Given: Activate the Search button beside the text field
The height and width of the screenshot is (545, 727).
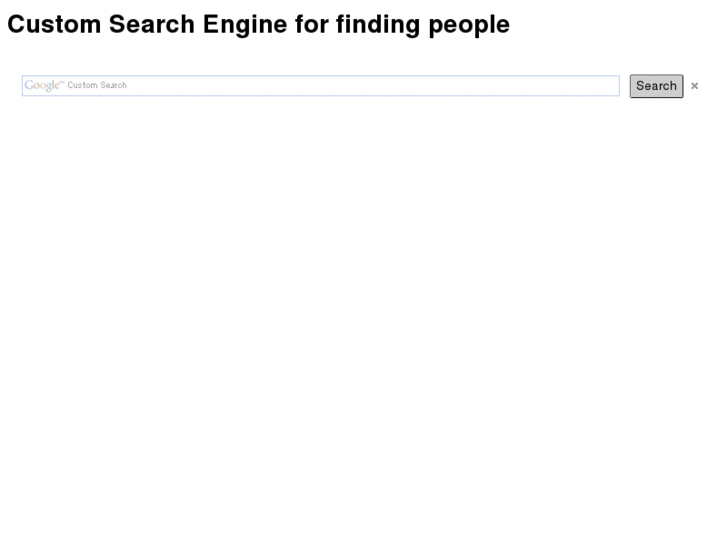Looking at the screenshot, I should tap(656, 86).
